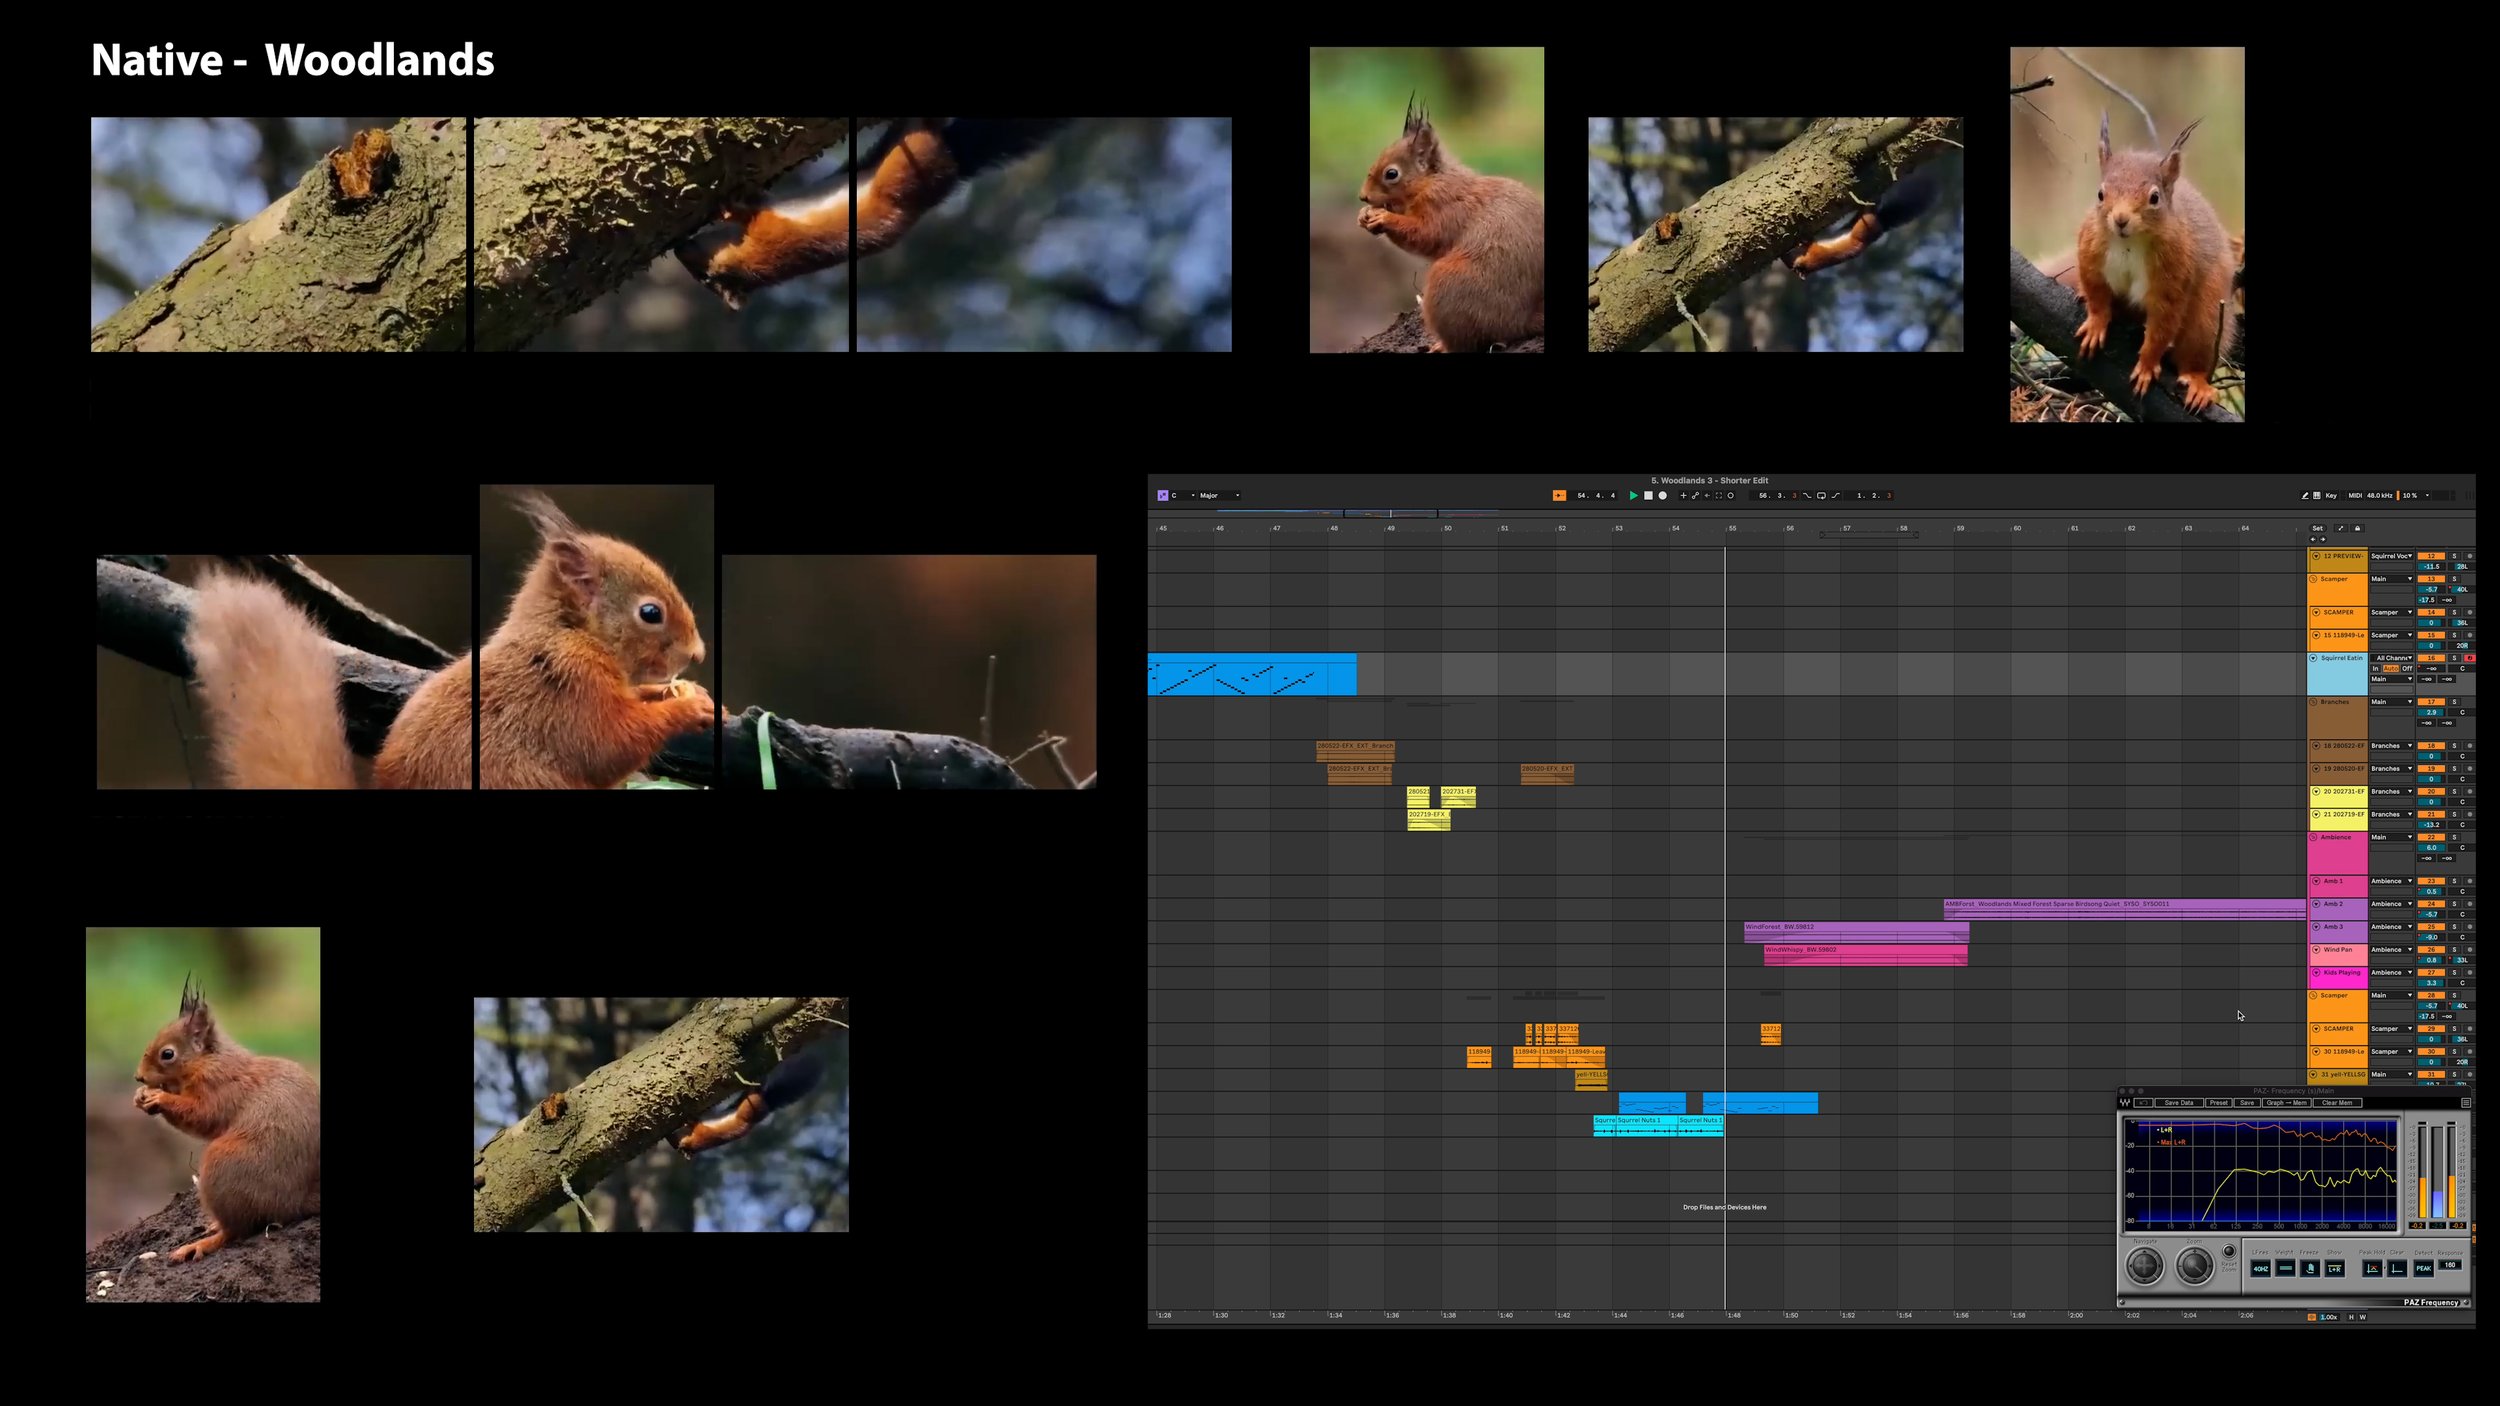Enable Draw Mode pencil icon

click(x=2304, y=495)
